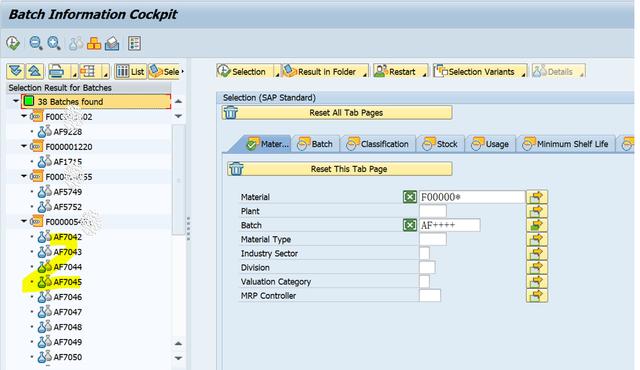This screenshot has height=370, width=640.
Task: Click the zoom in magnifier icon
Action: 54,43
